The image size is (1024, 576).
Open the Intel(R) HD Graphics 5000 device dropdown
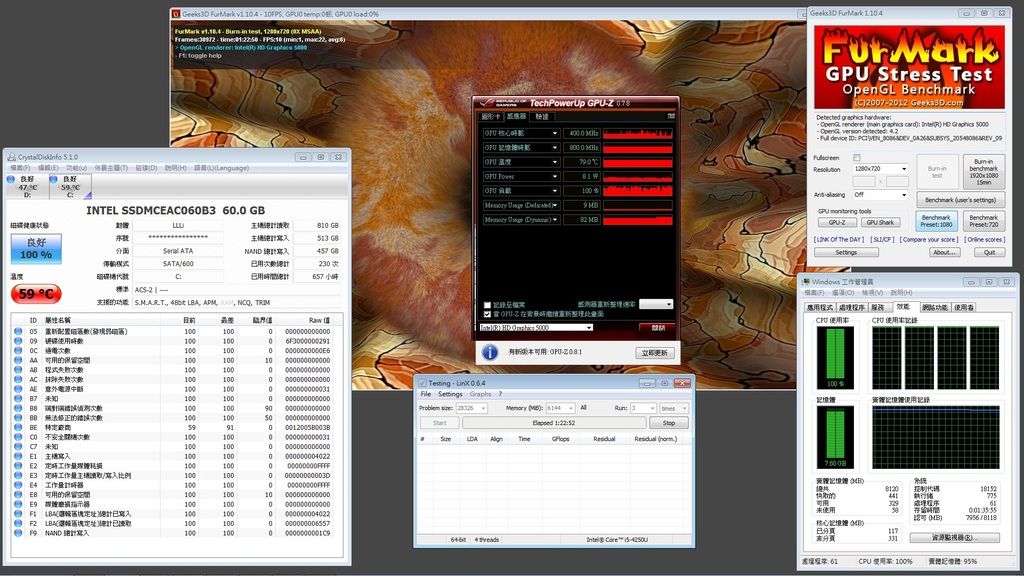pyautogui.click(x=536, y=328)
